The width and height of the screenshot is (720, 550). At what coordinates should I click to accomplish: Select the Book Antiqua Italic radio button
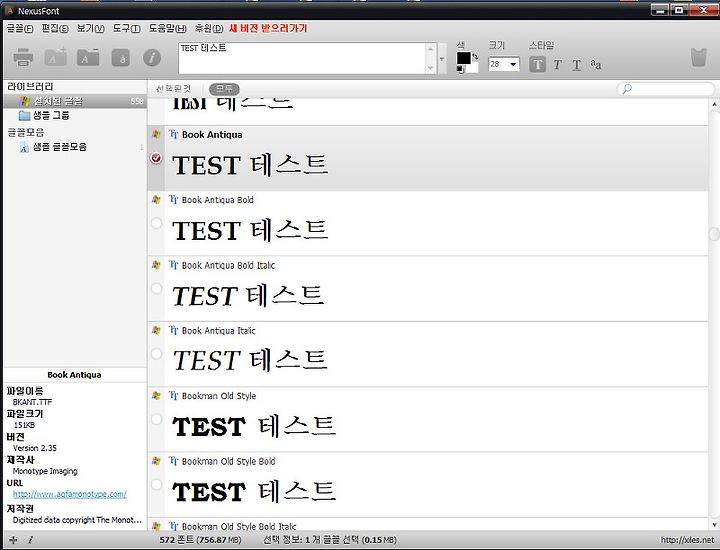point(156,354)
